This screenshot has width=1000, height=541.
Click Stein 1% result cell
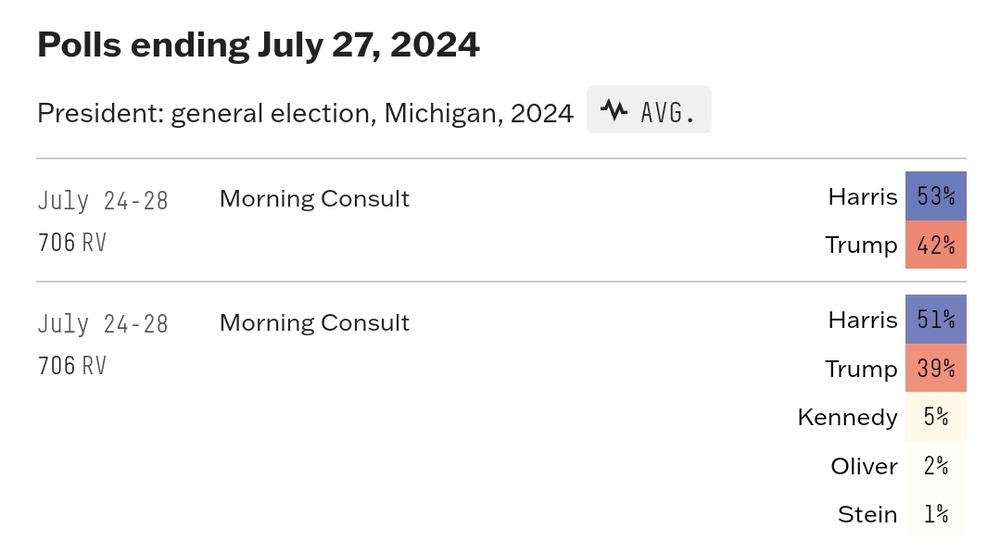[936, 514]
